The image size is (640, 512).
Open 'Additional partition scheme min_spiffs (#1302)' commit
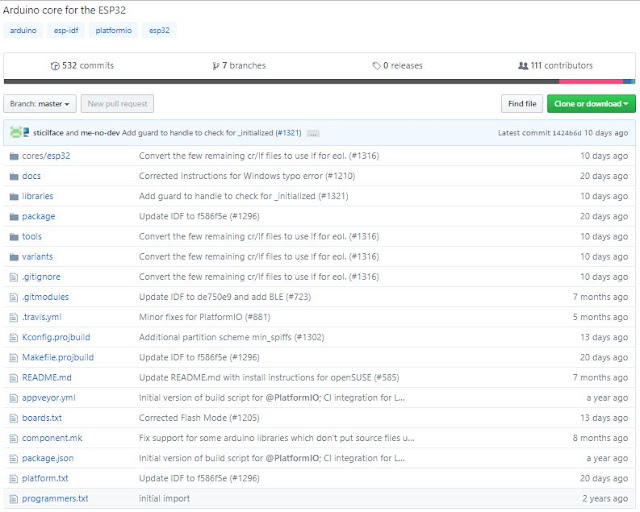click(231, 337)
